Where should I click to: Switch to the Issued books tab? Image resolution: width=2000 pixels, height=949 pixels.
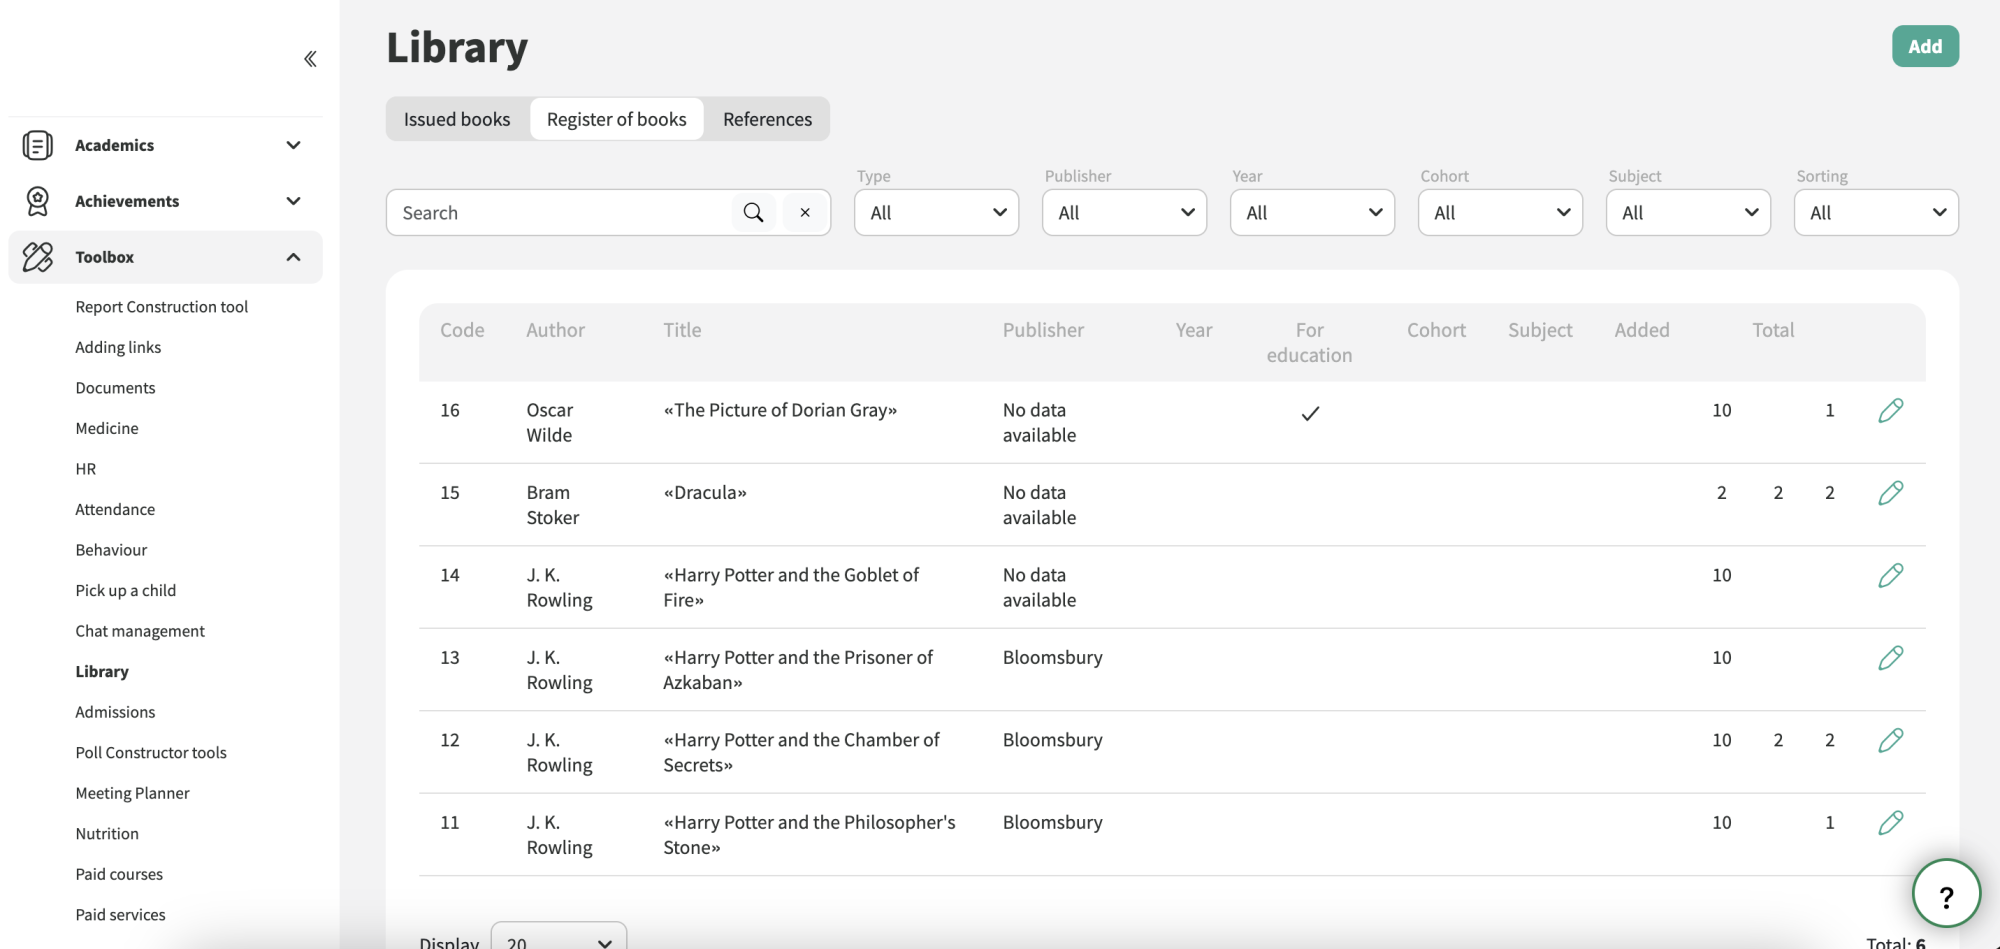(x=457, y=119)
